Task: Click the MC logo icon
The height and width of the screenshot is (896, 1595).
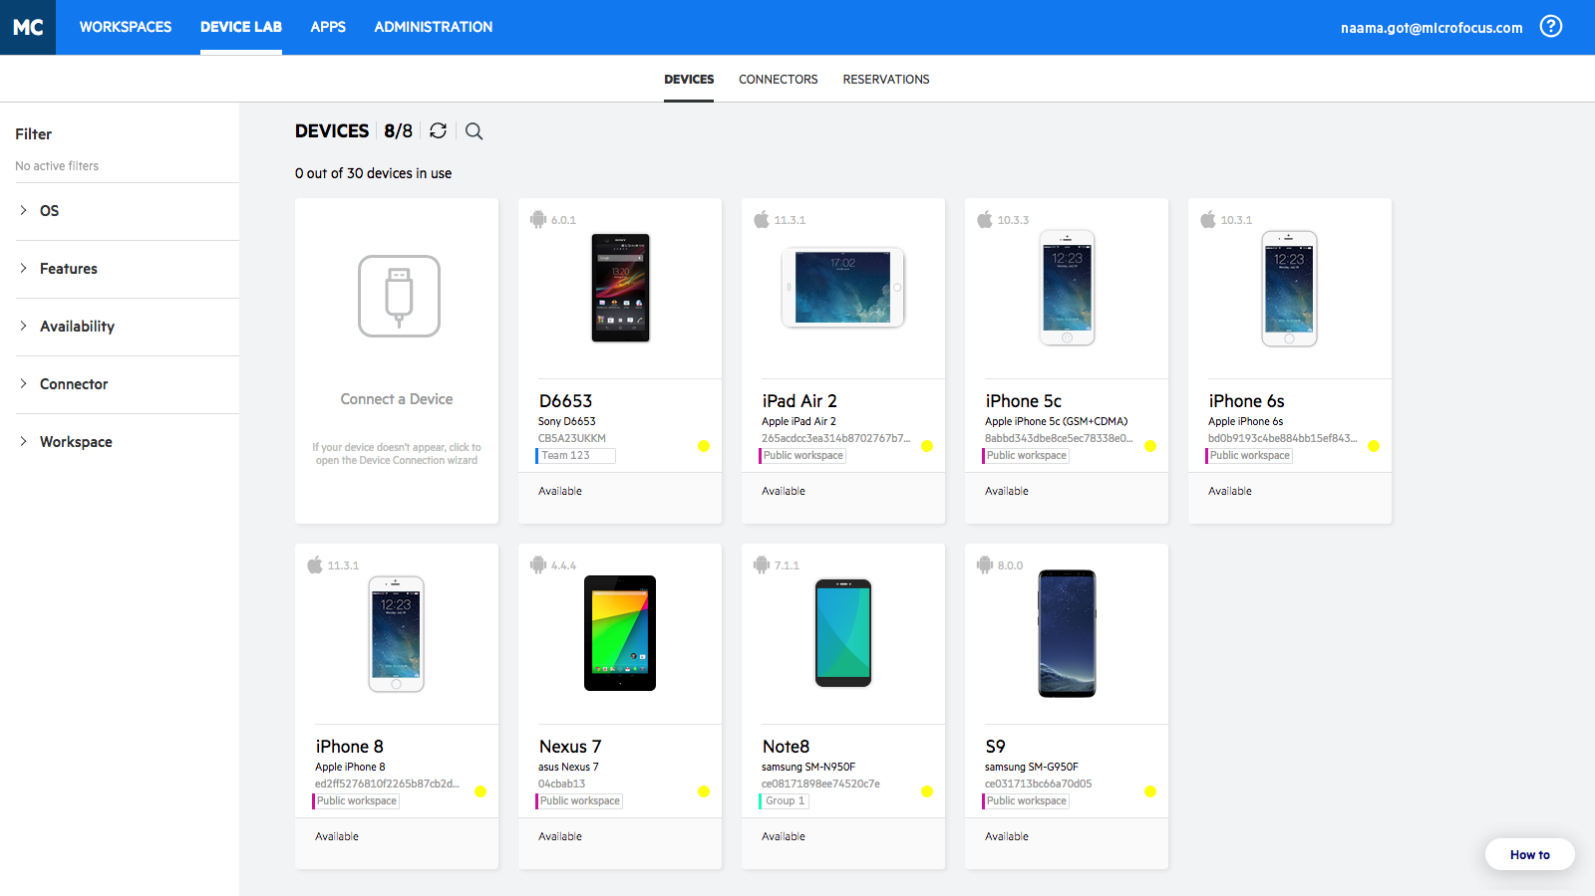Action: pyautogui.click(x=28, y=27)
